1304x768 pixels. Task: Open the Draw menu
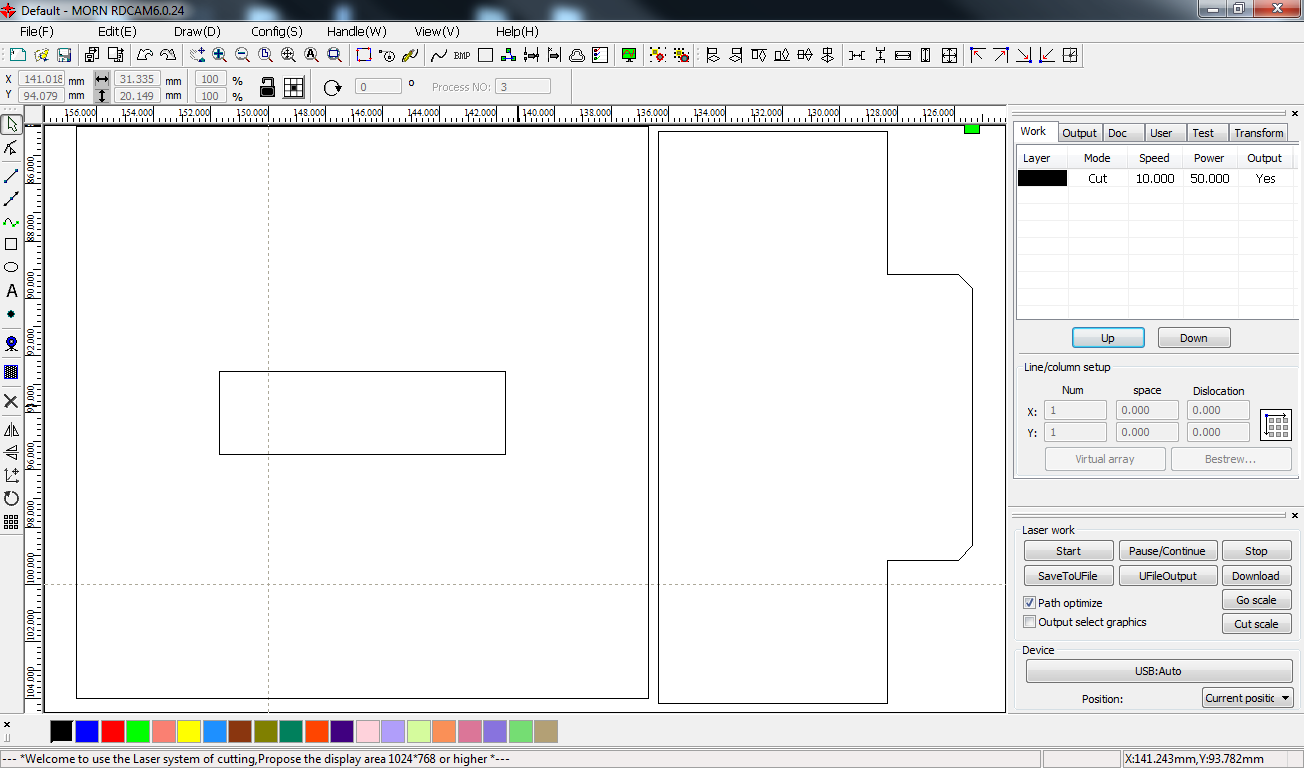coord(197,31)
